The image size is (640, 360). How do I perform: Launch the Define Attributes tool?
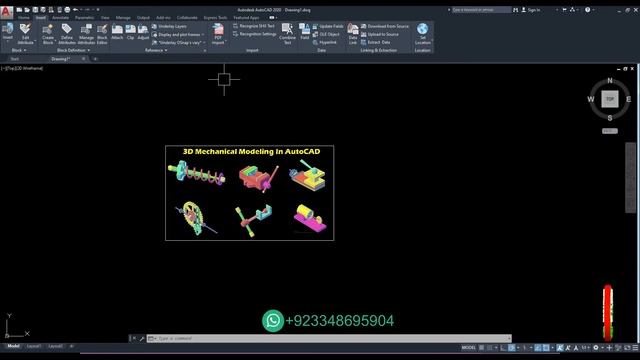(67, 33)
